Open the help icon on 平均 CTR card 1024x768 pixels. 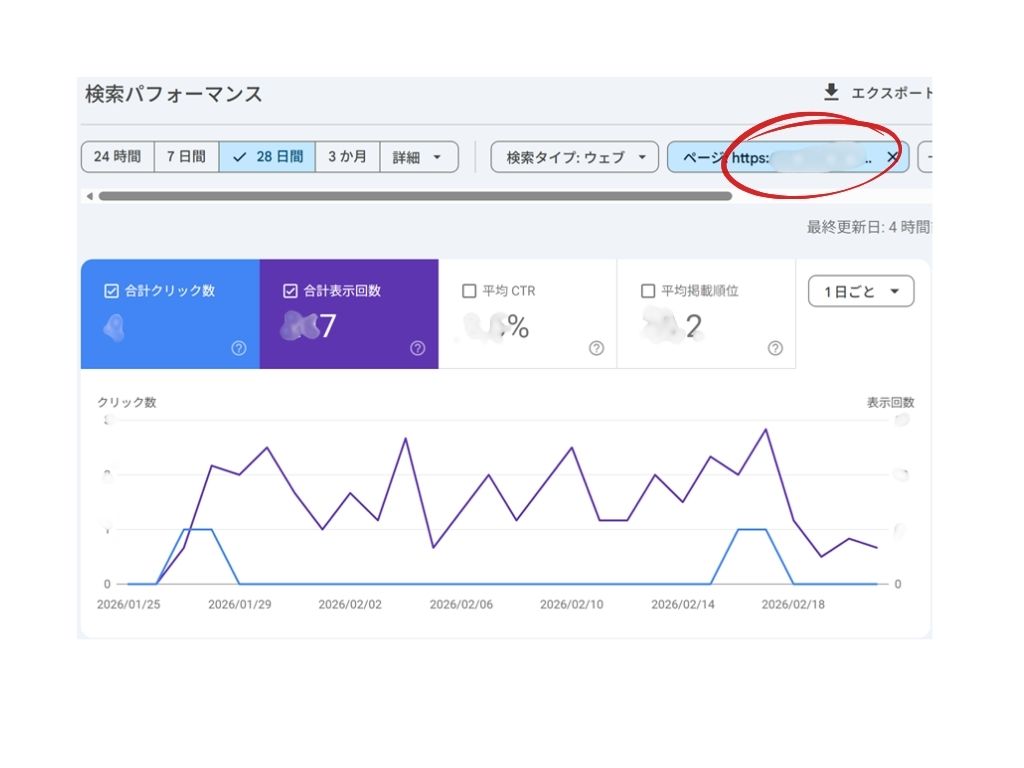pos(595,349)
